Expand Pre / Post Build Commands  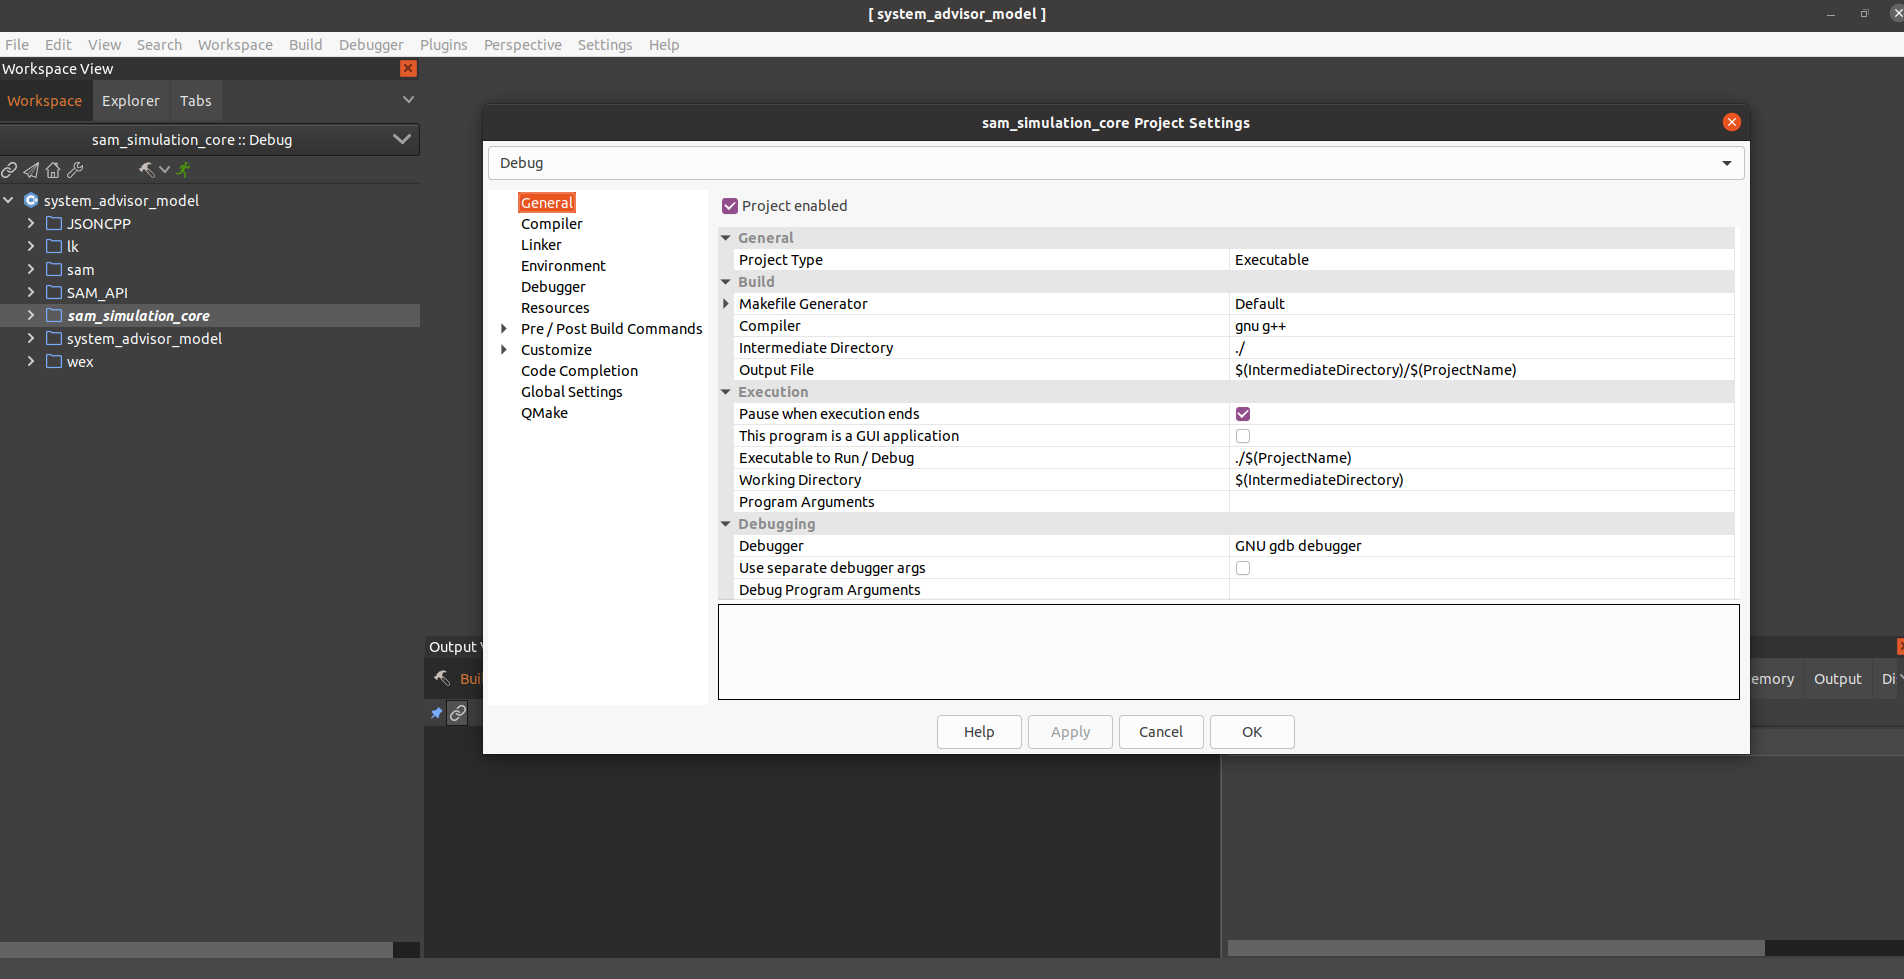pyautogui.click(x=504, y=329)
